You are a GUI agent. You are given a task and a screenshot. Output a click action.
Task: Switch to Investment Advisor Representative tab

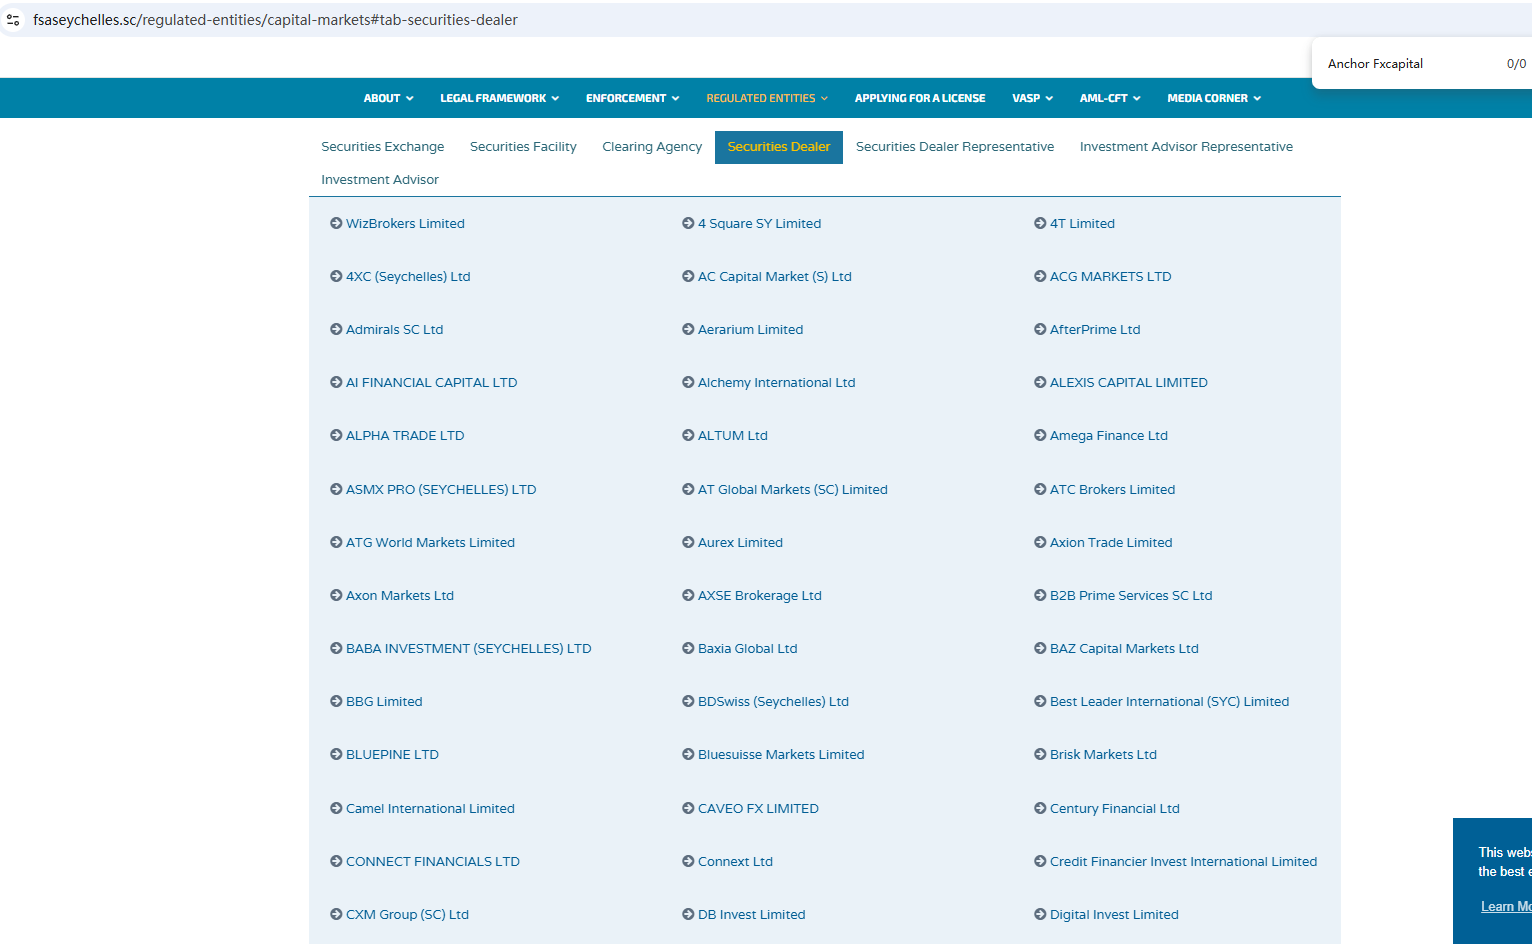coord(1186,147)
